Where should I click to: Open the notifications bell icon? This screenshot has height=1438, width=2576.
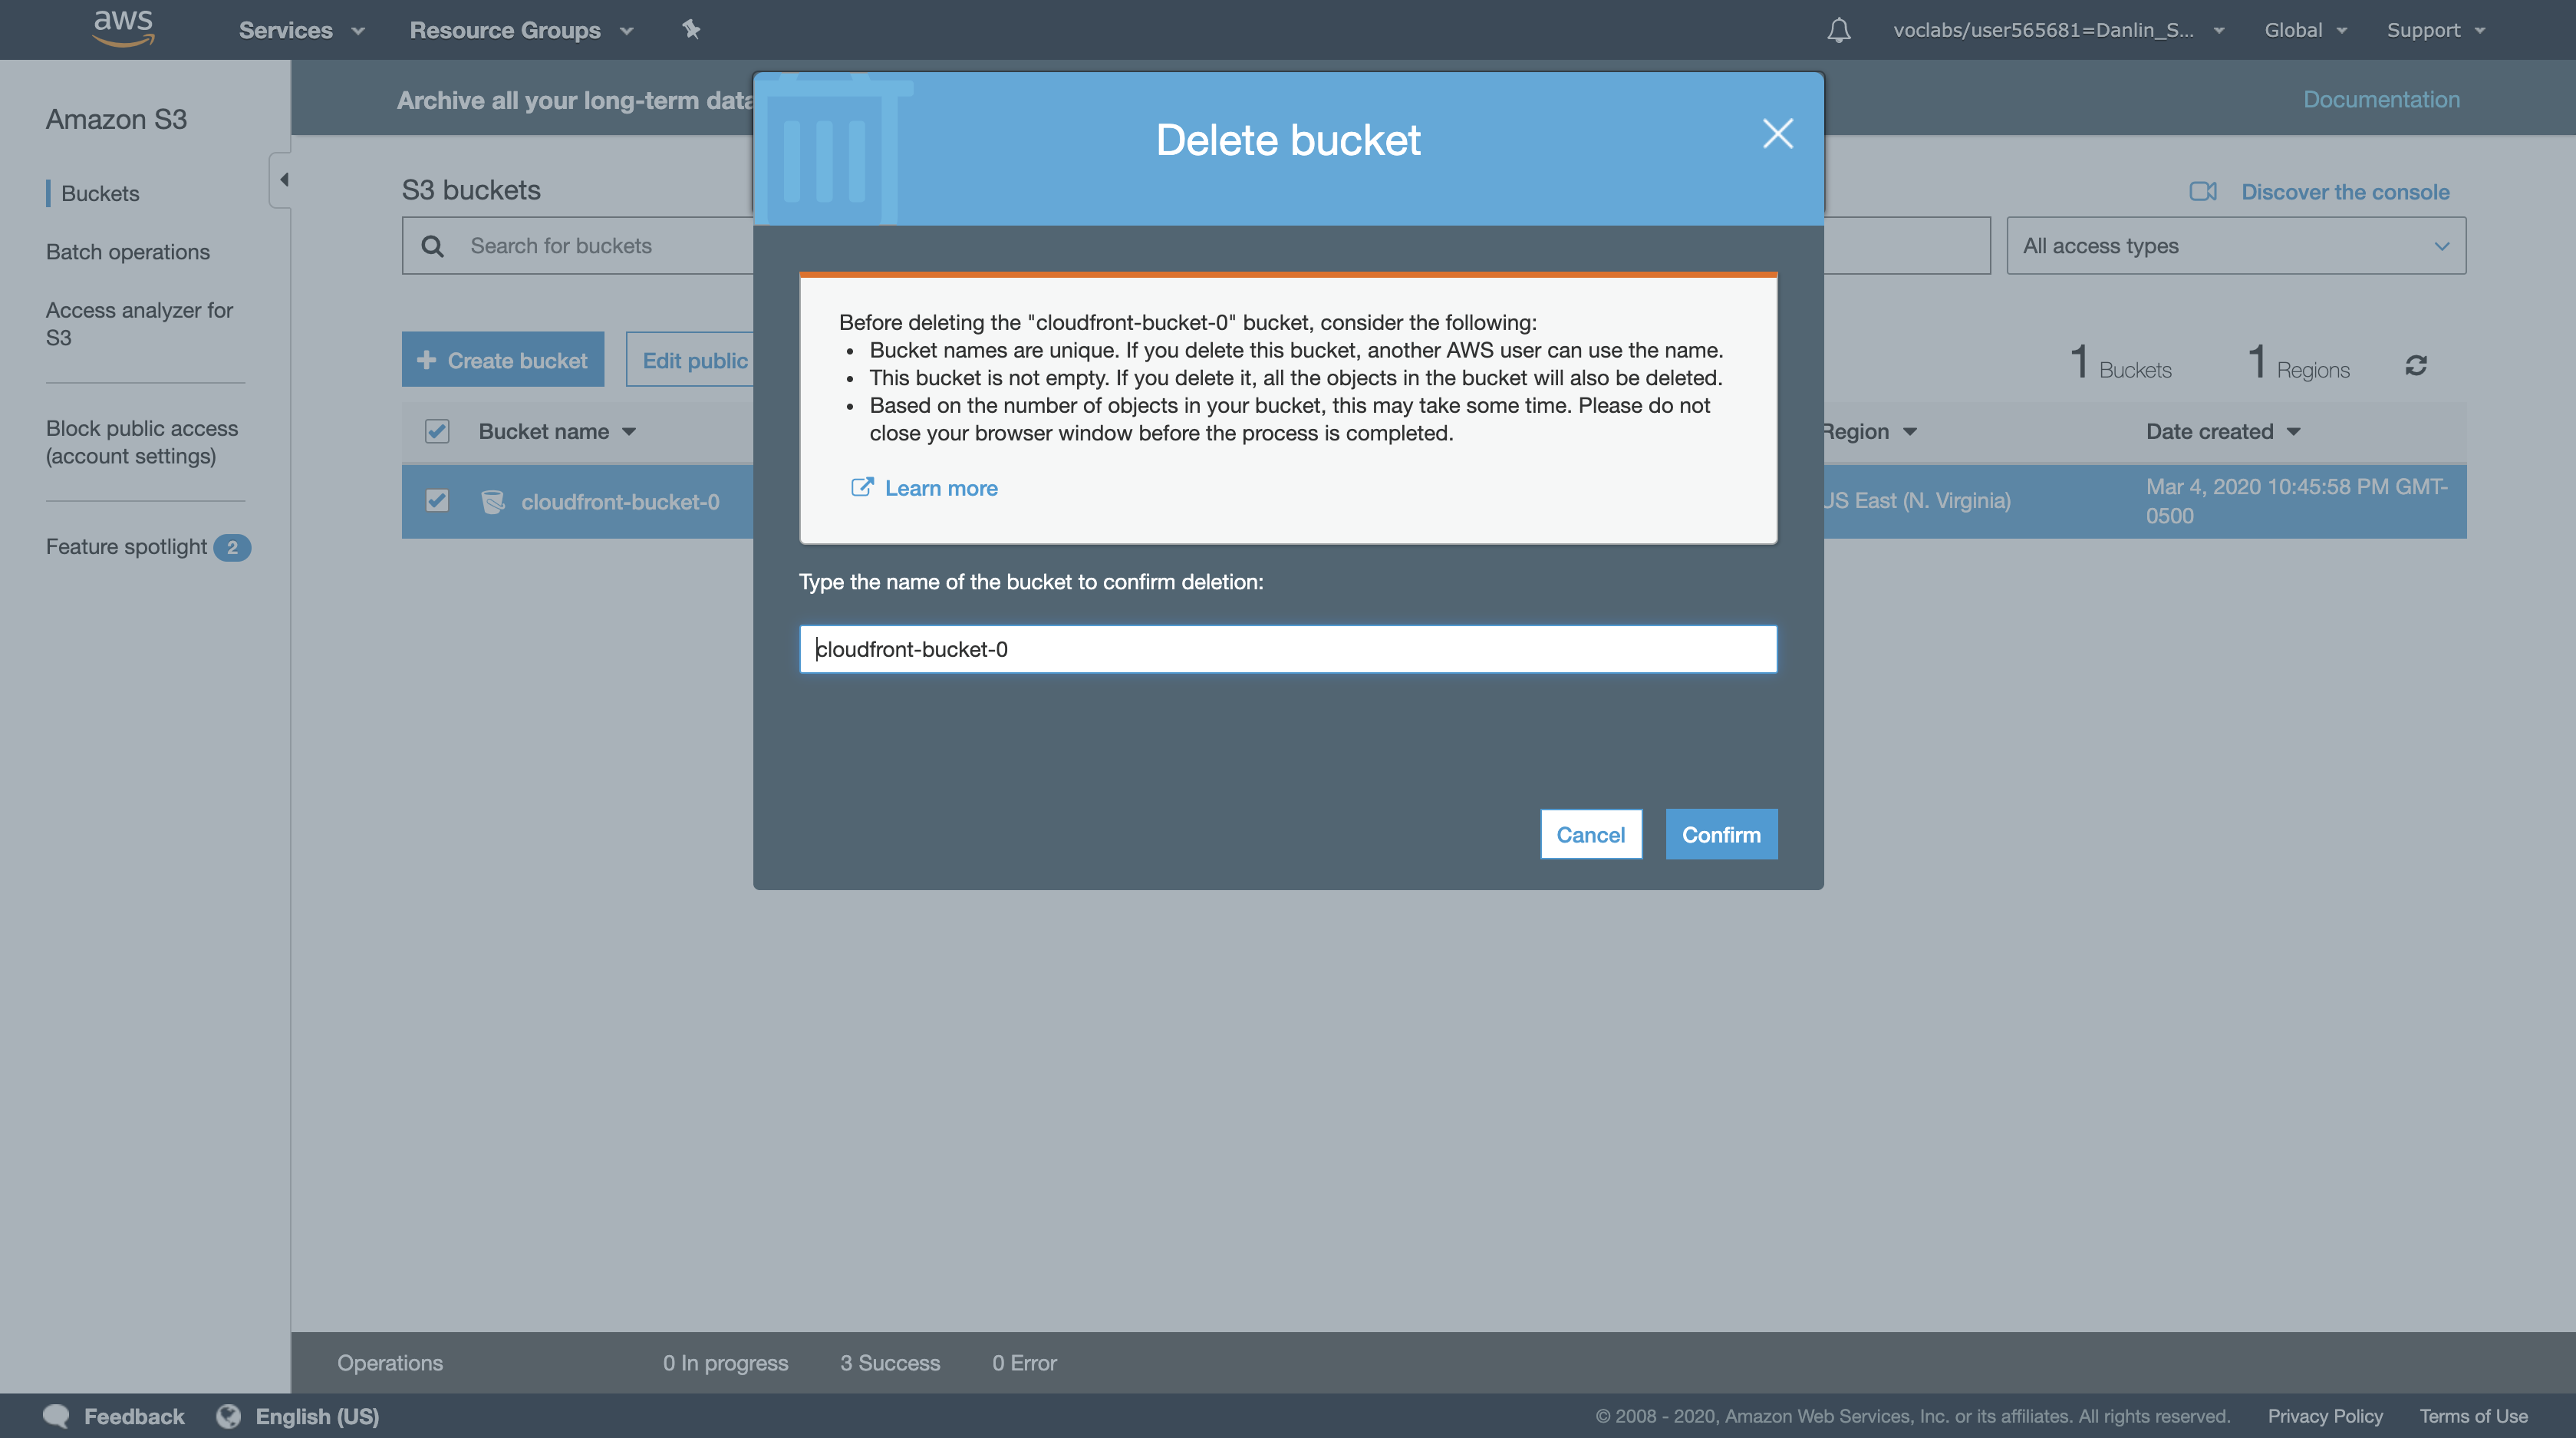[x=1838, y=30]
